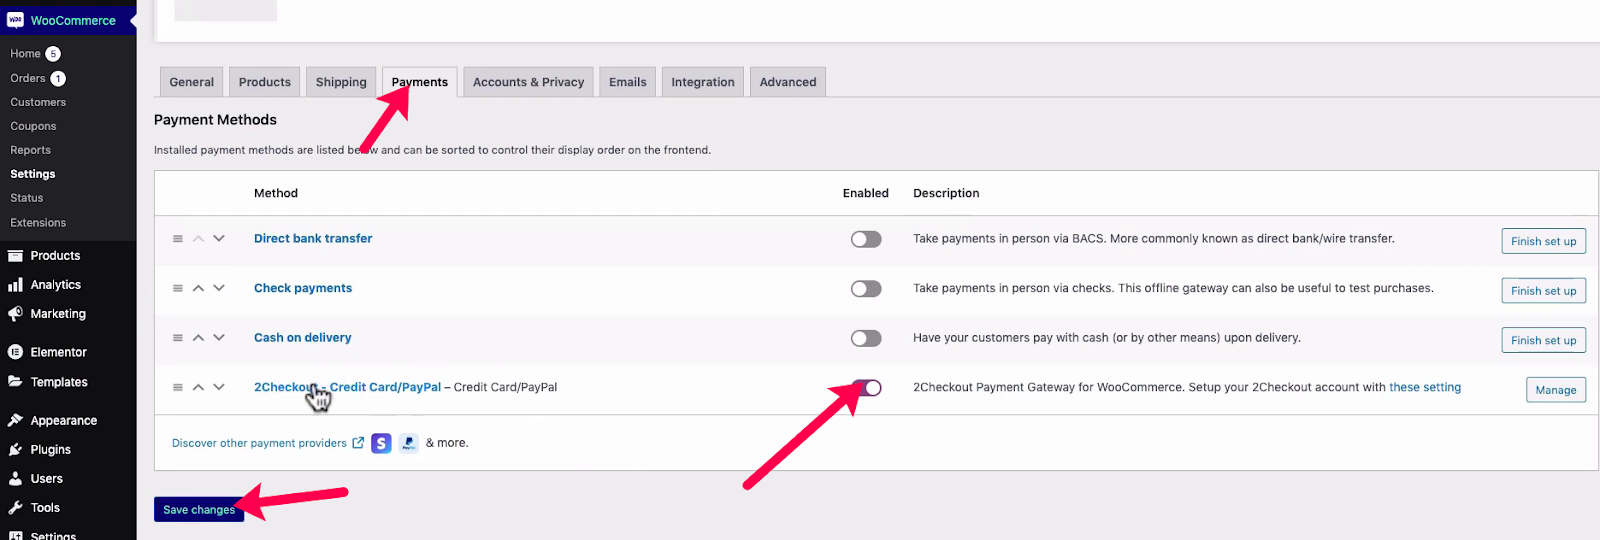The width and height of the screenshot is (1600, 540).
Task: Enable the Cash on delivery toggle
Action: [x=866, y=338]
